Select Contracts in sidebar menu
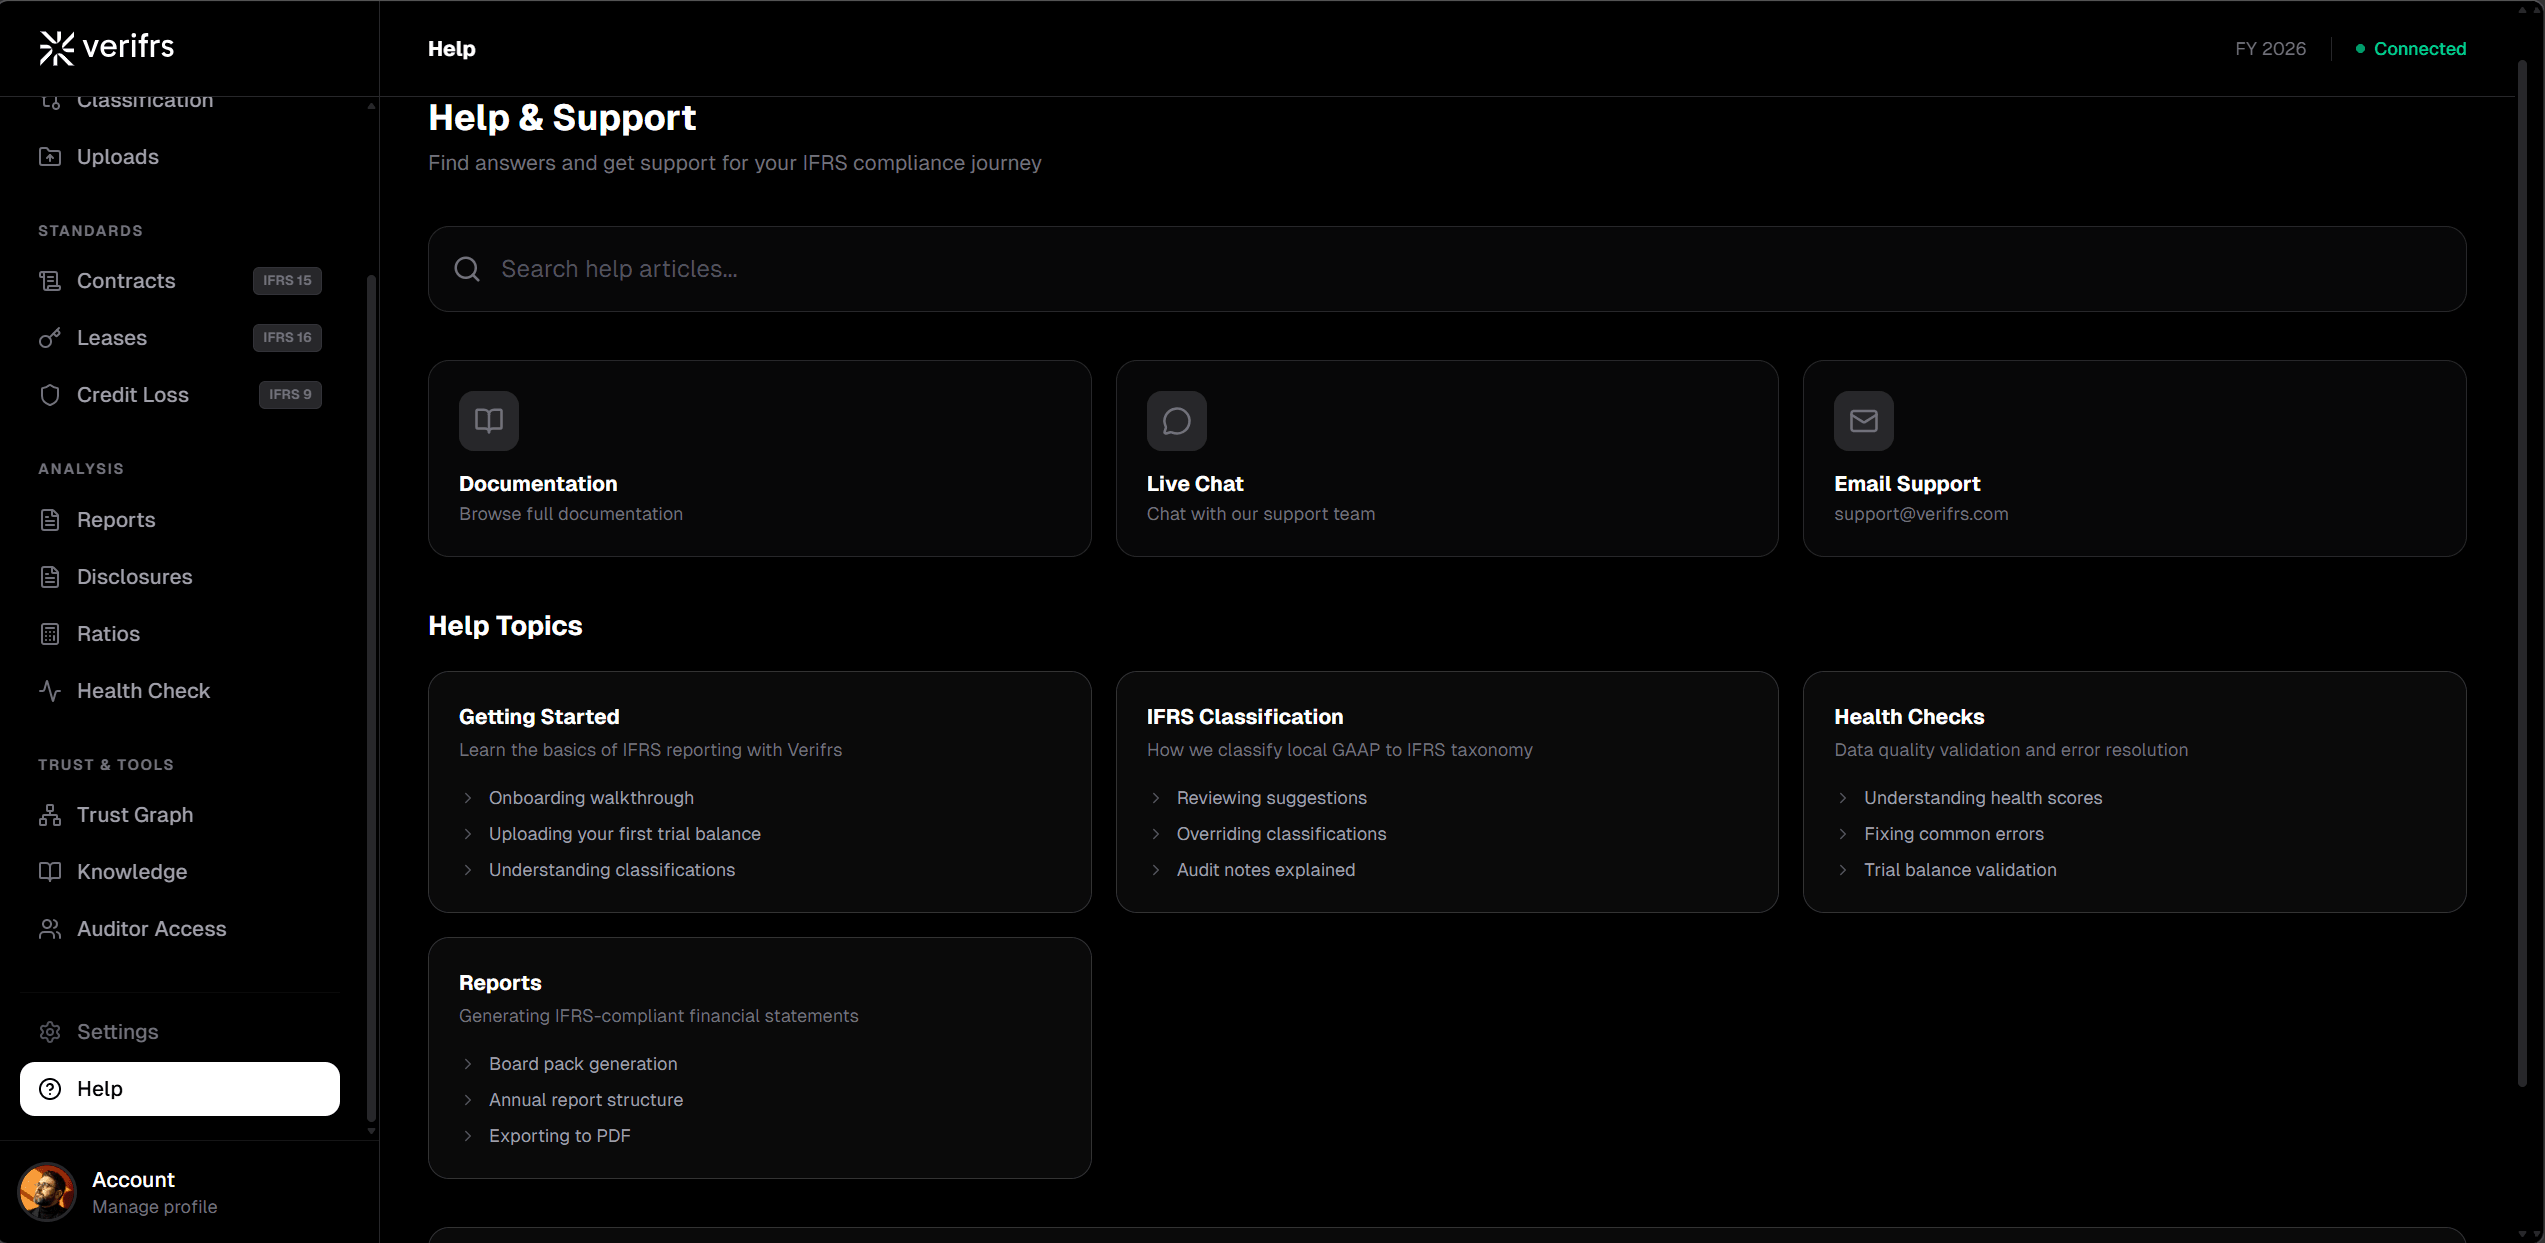This screenshot has height=1243, width=2545. [x=126, y=281]
